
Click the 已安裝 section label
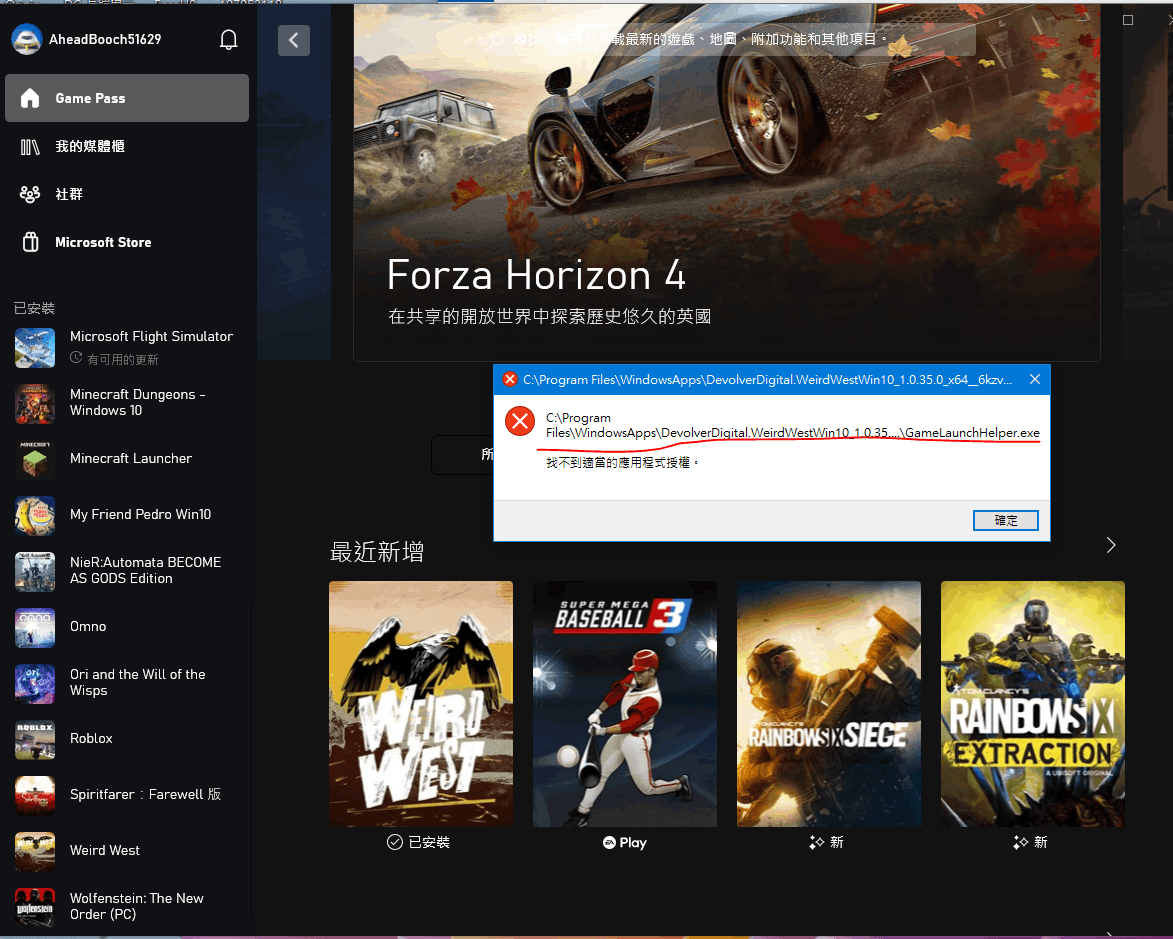[34, 308]
